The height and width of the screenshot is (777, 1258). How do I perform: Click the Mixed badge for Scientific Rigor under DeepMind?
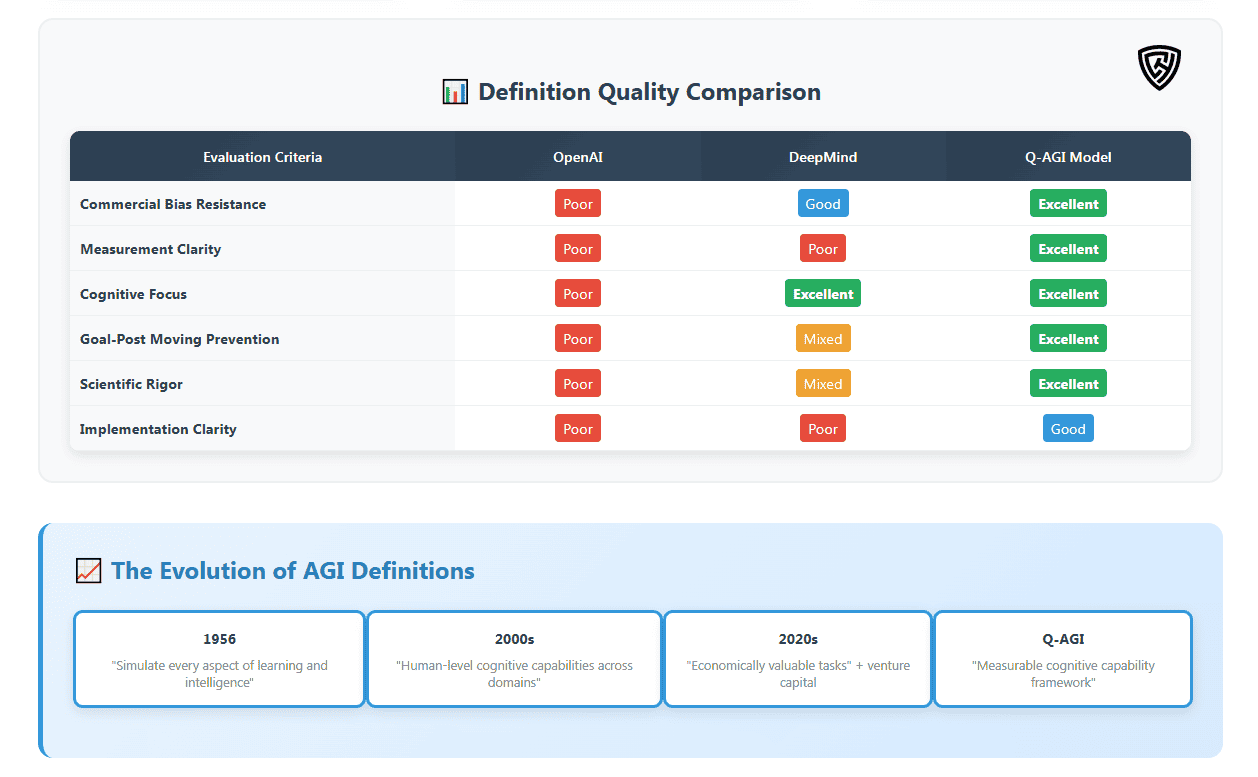coord(822,383)
